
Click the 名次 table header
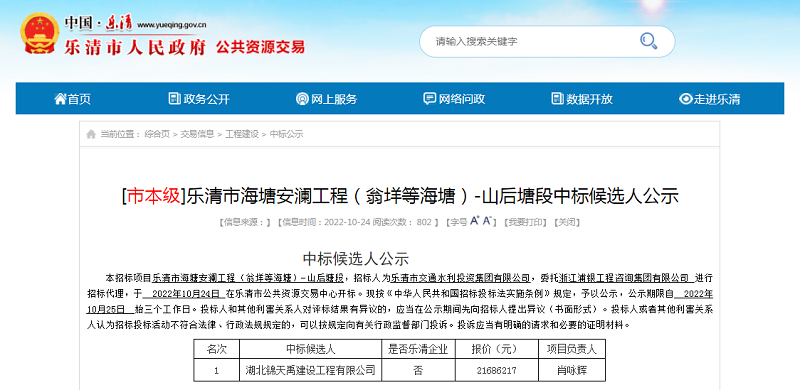pos(216,350)
